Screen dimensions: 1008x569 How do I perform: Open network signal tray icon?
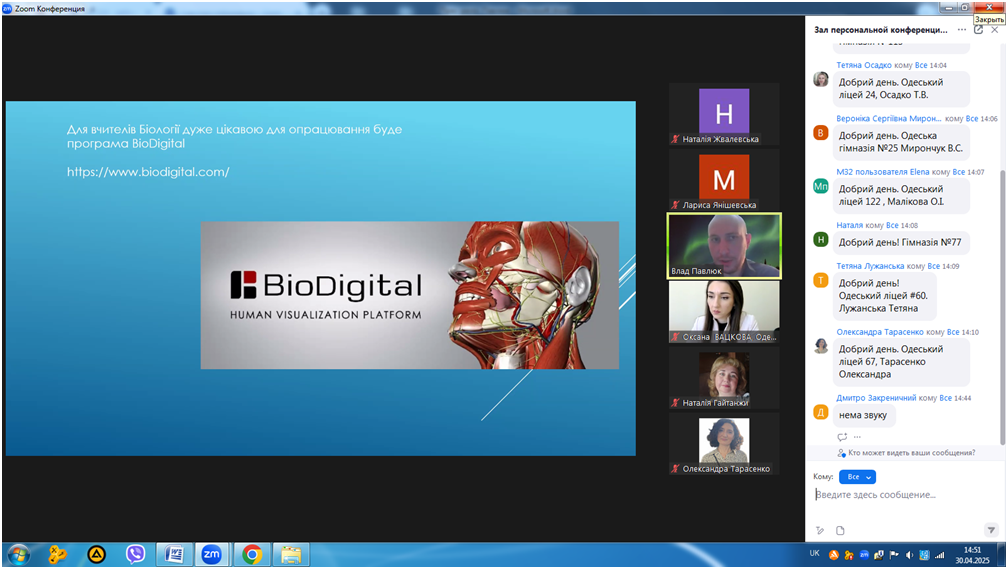click(939, 555)
